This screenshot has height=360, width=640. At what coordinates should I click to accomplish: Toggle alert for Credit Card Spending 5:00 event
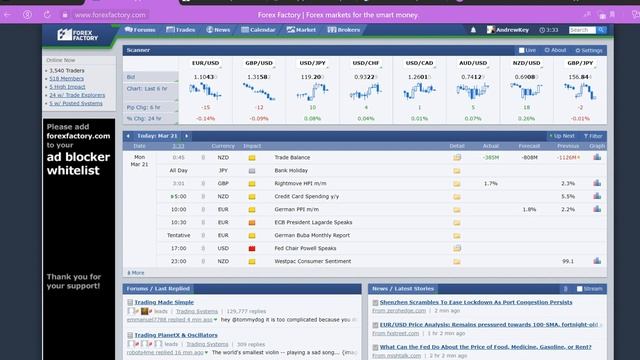[203, 197]
